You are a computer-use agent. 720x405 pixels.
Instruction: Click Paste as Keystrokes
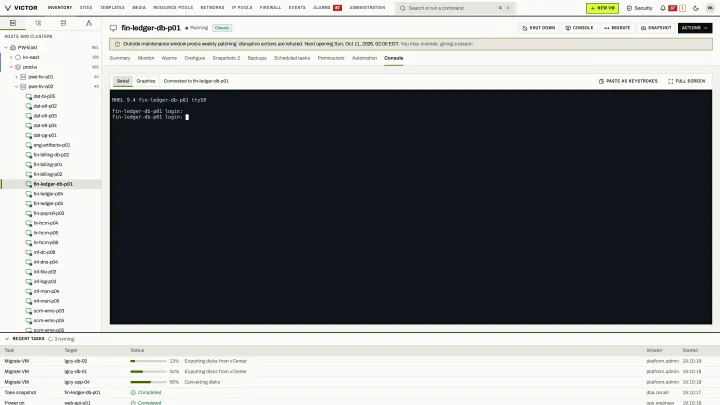(x=628, y=81)
